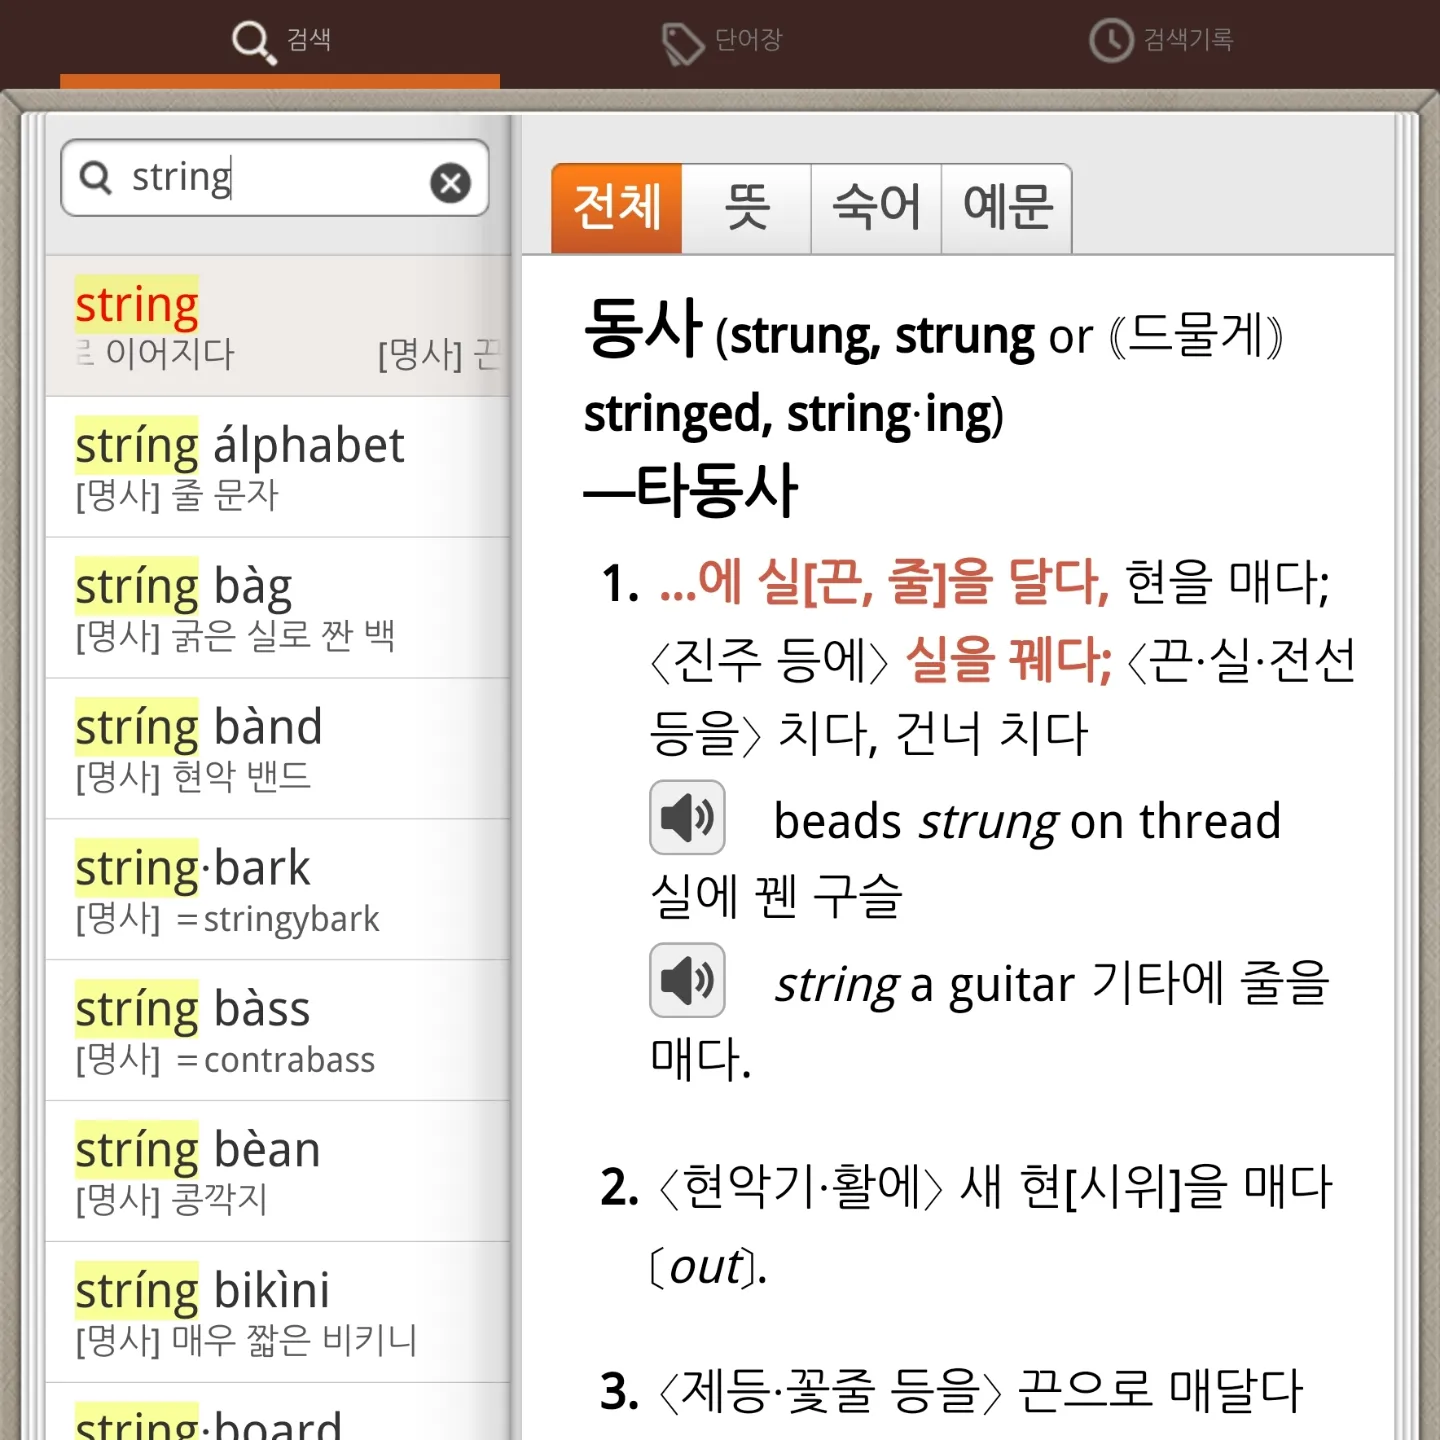This screenshot has height=1440, width=1440.
Task: Open 'stríng bànd' entry
Action: (x=277, y=749)
